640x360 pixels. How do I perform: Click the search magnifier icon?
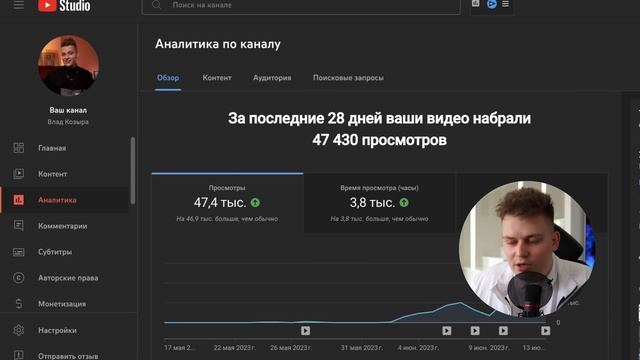[156, 5]
